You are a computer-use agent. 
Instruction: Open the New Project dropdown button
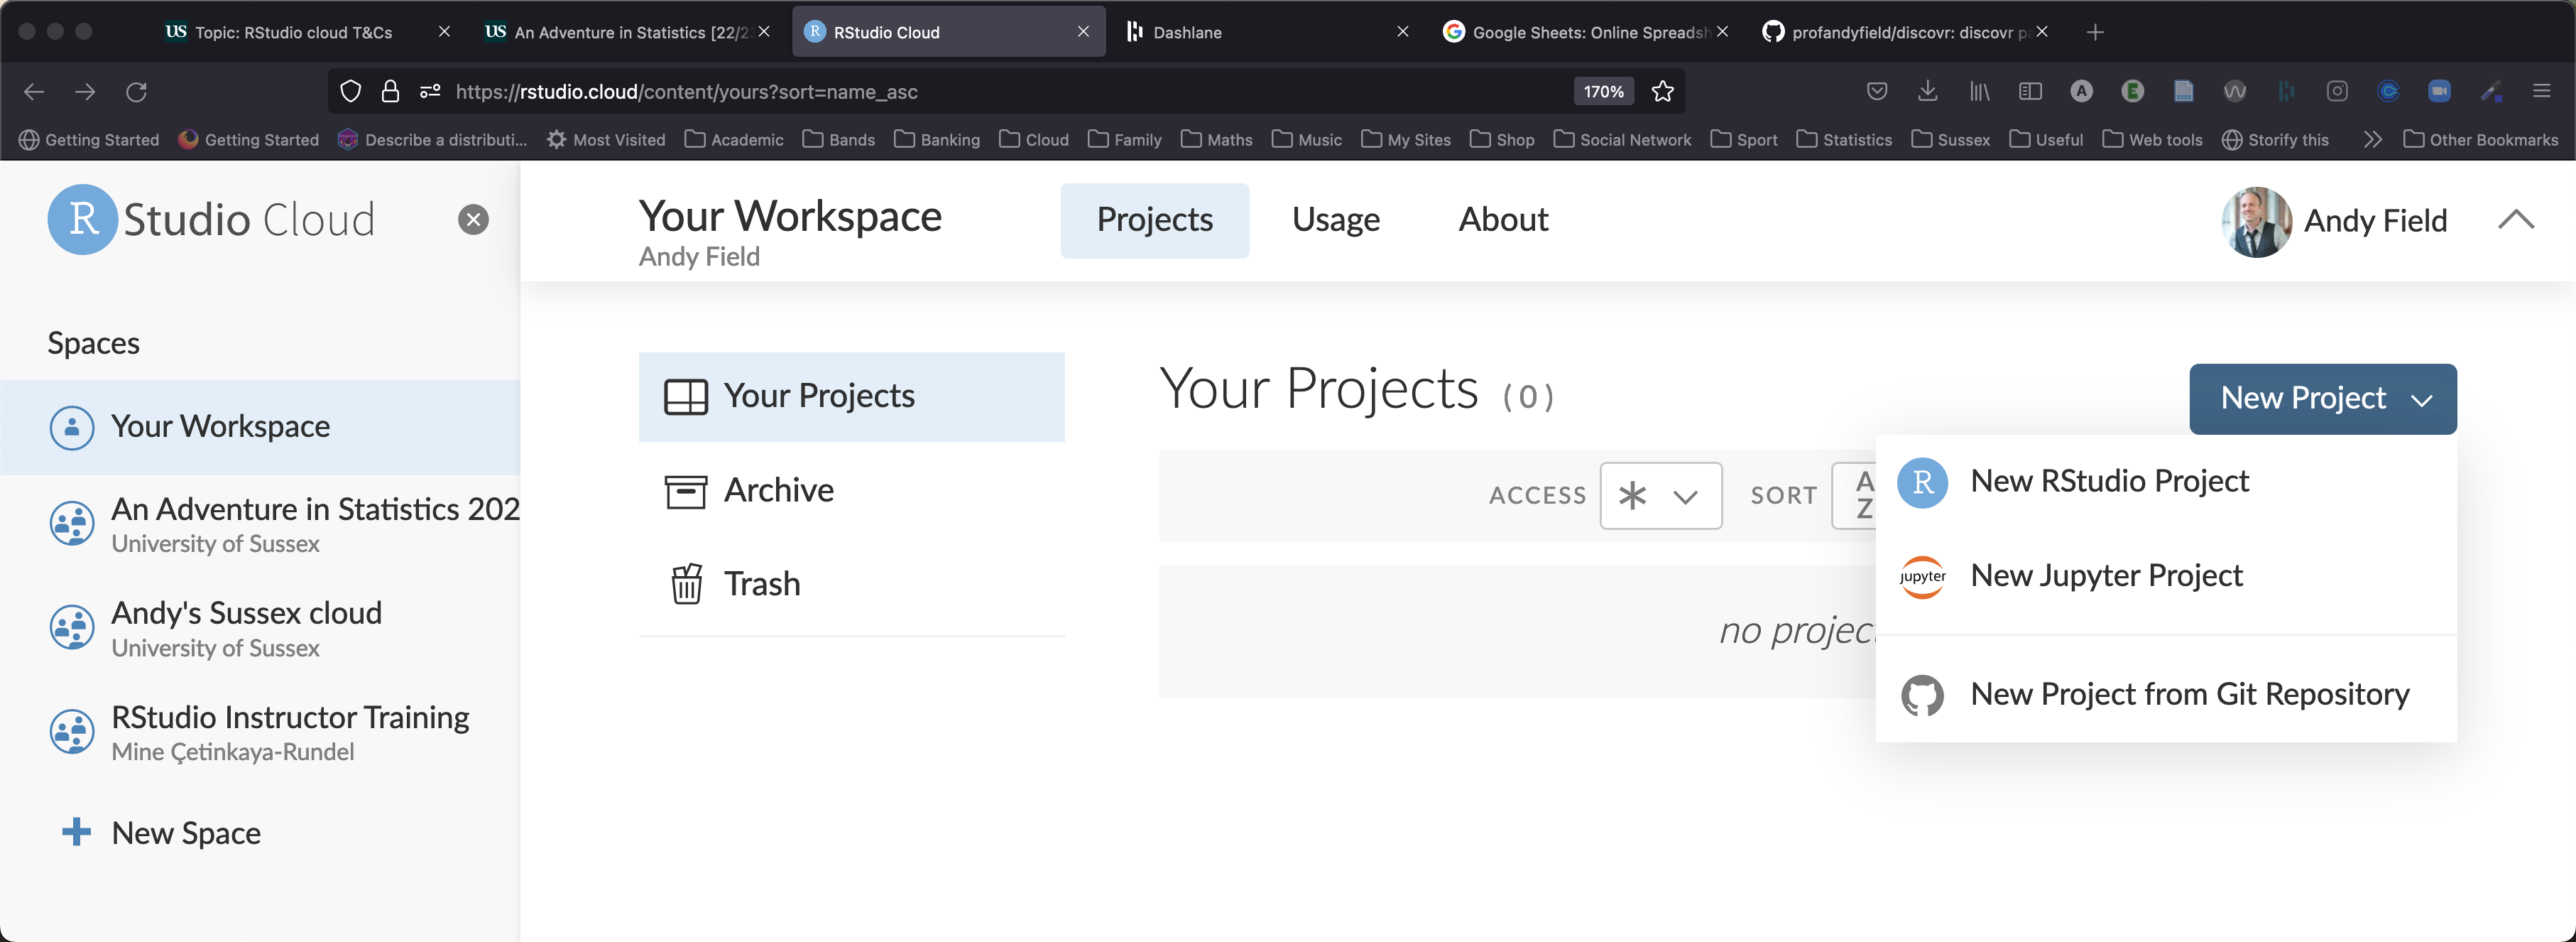pyautogui.click(x=2322, y=398)
